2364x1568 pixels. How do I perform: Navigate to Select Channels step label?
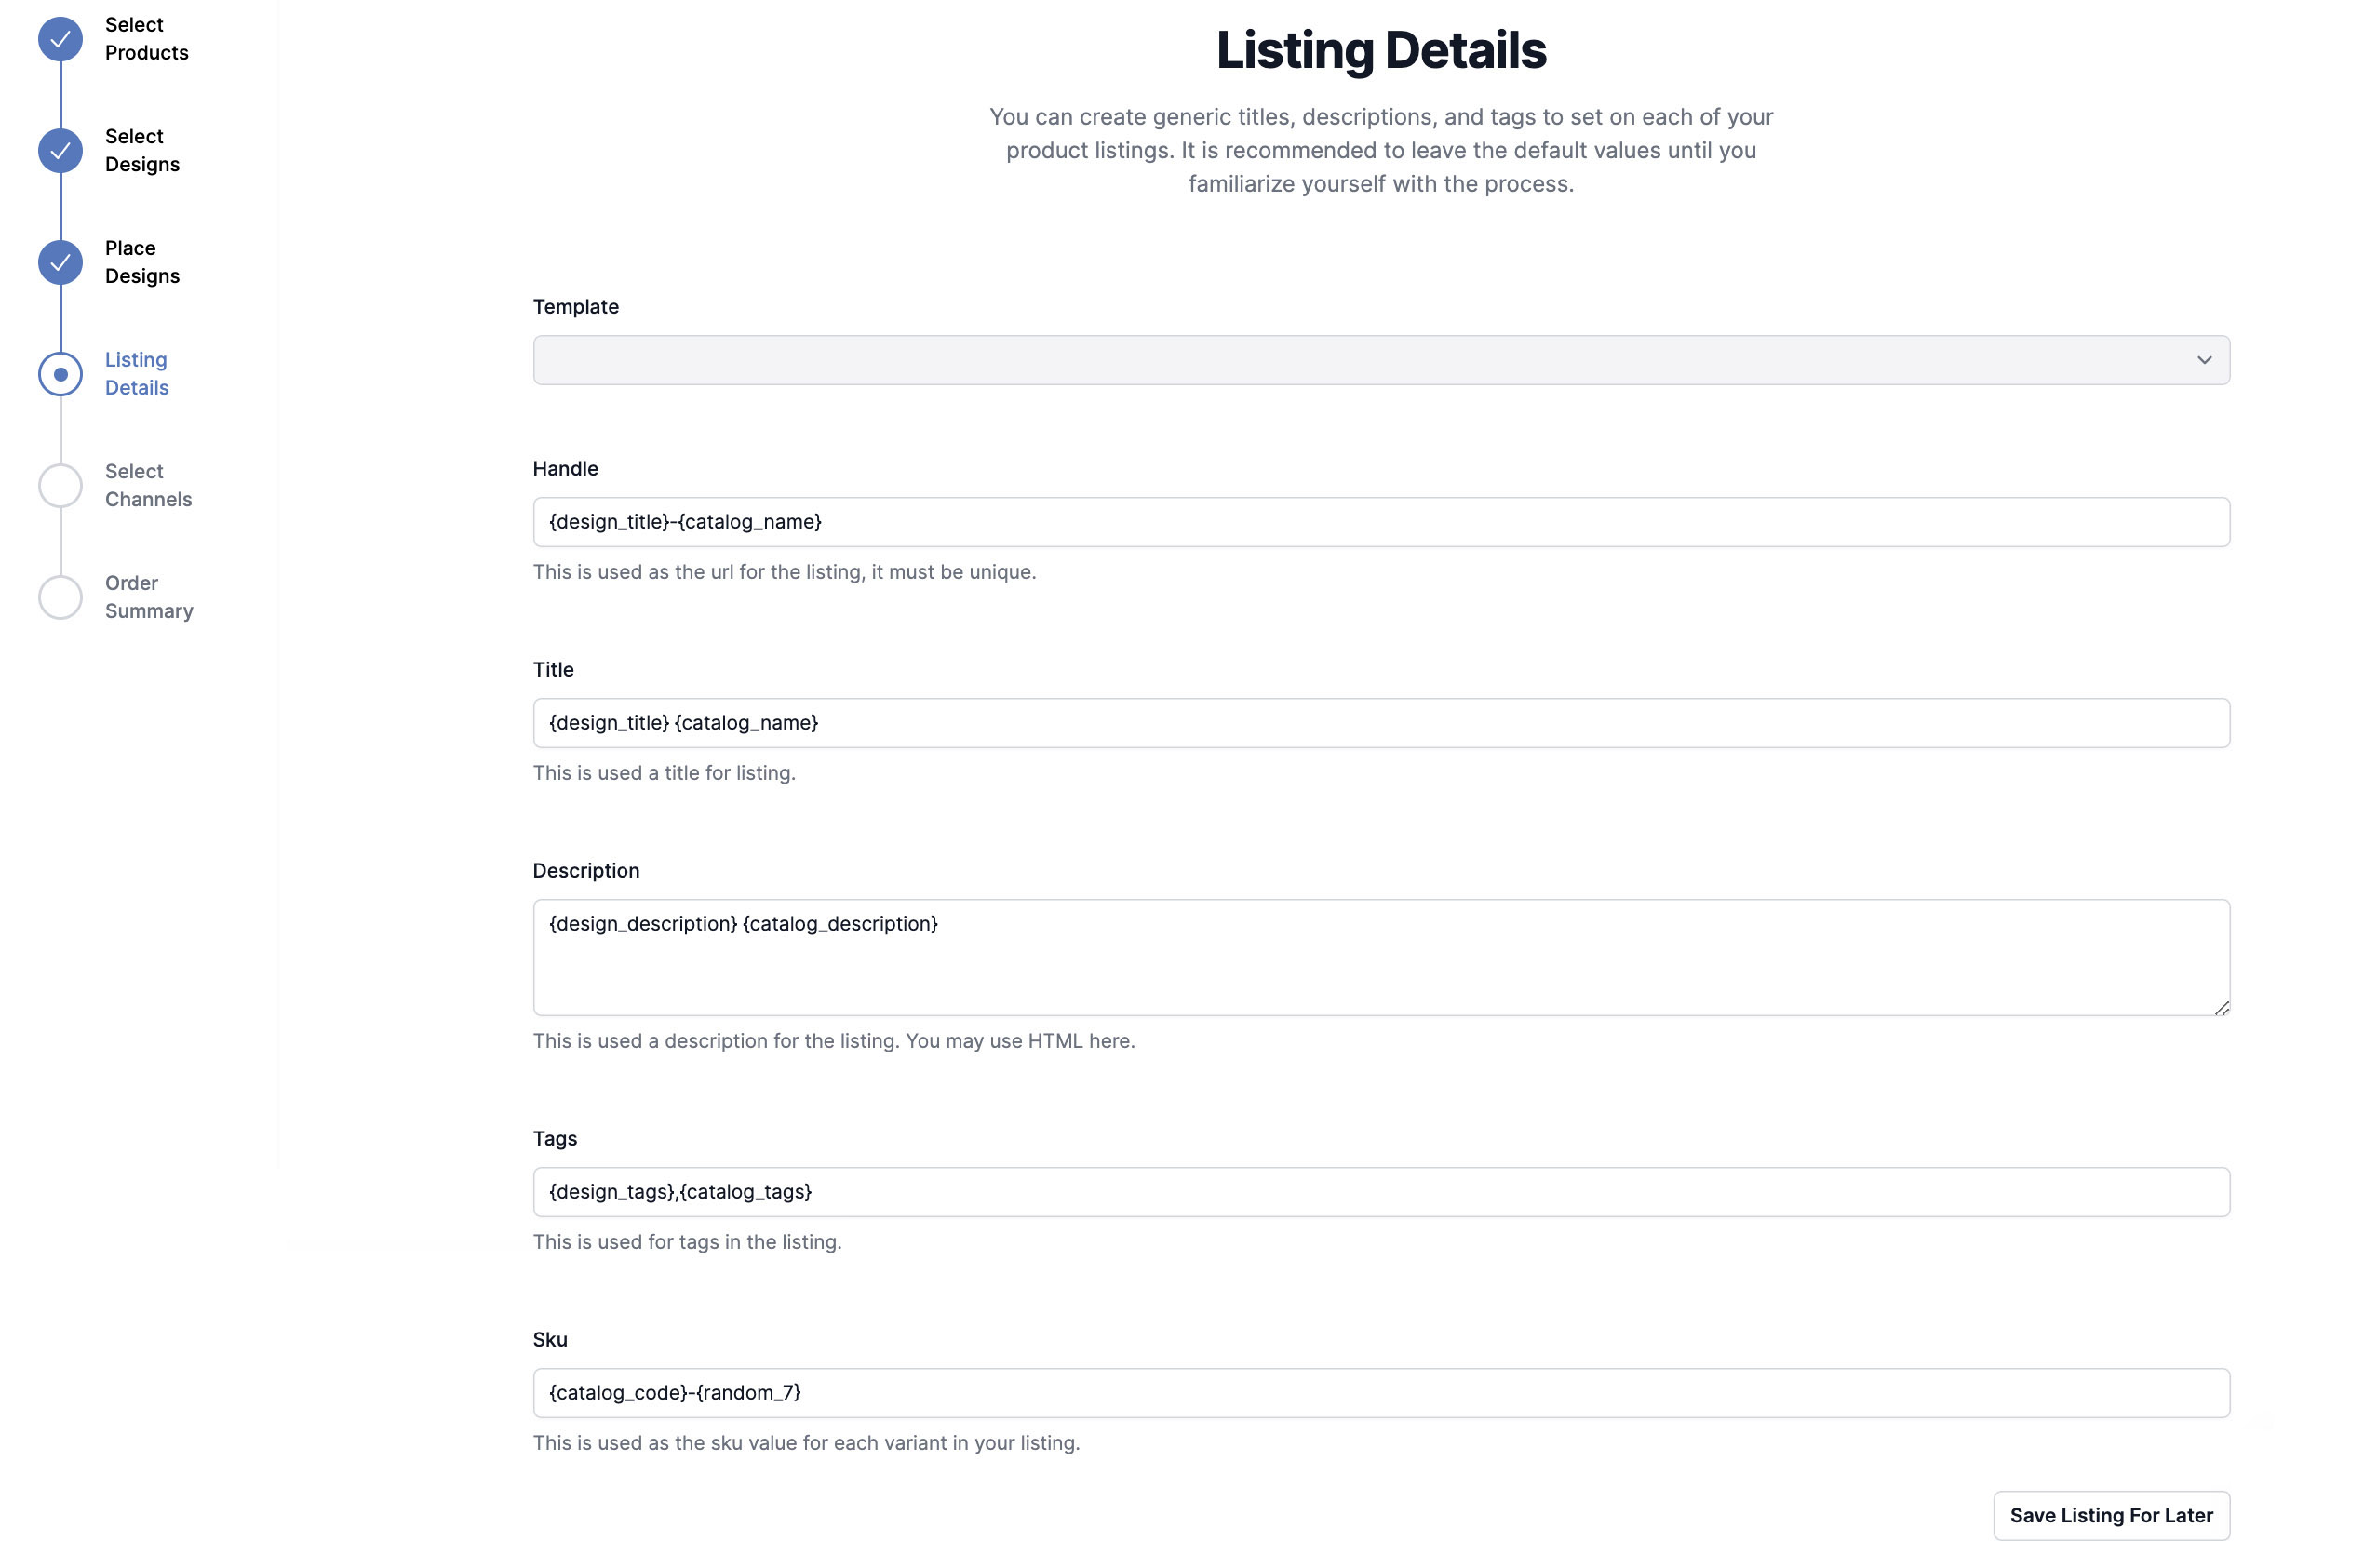[x=148, y=486]
